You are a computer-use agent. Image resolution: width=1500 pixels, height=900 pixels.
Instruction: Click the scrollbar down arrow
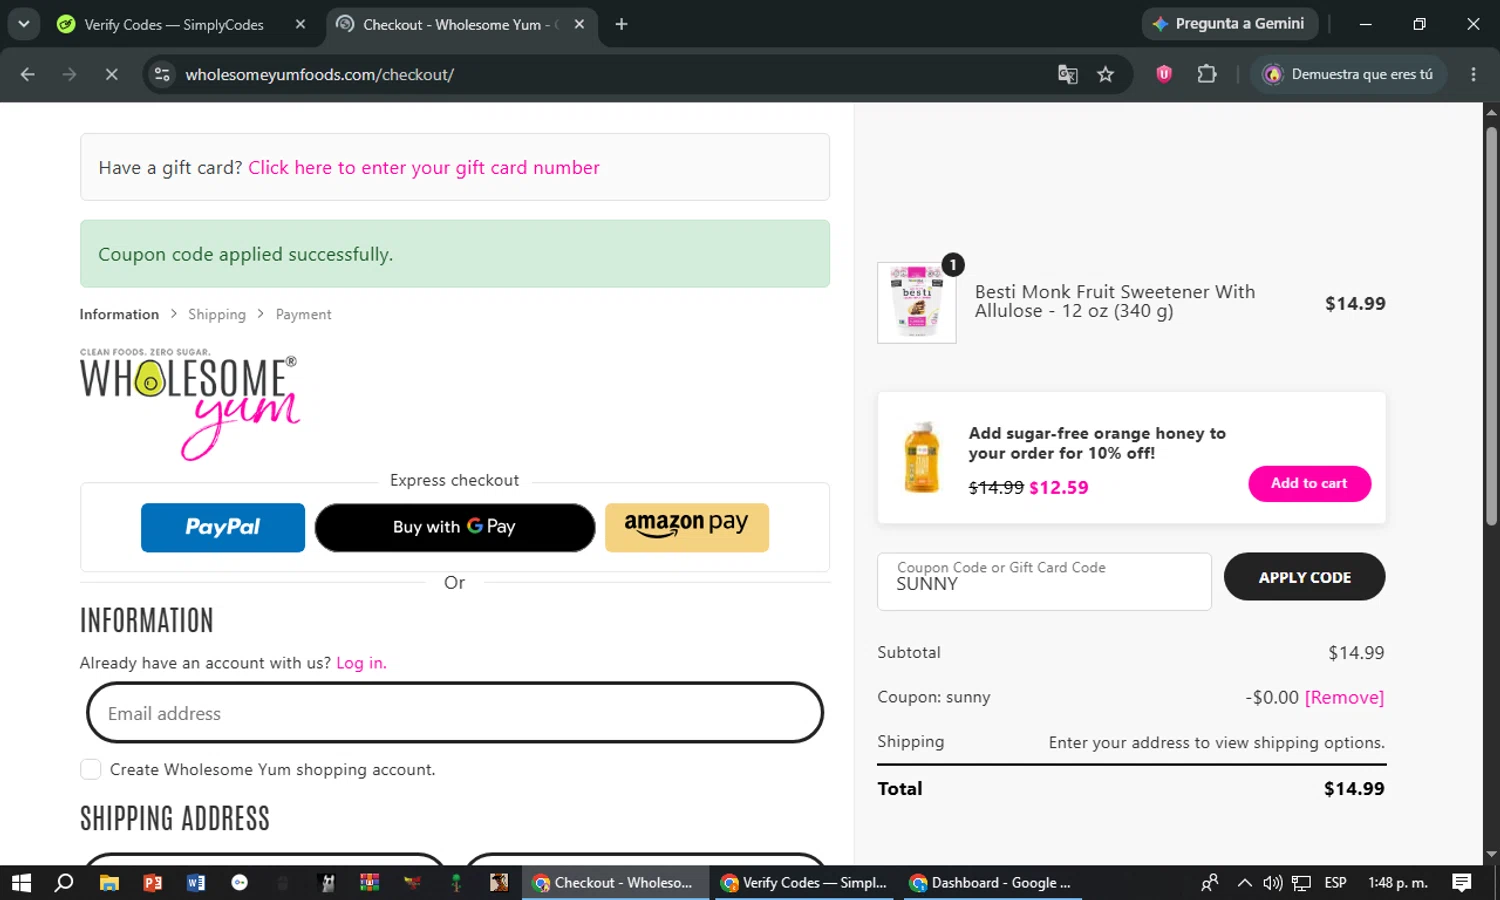coord(1491,855)
